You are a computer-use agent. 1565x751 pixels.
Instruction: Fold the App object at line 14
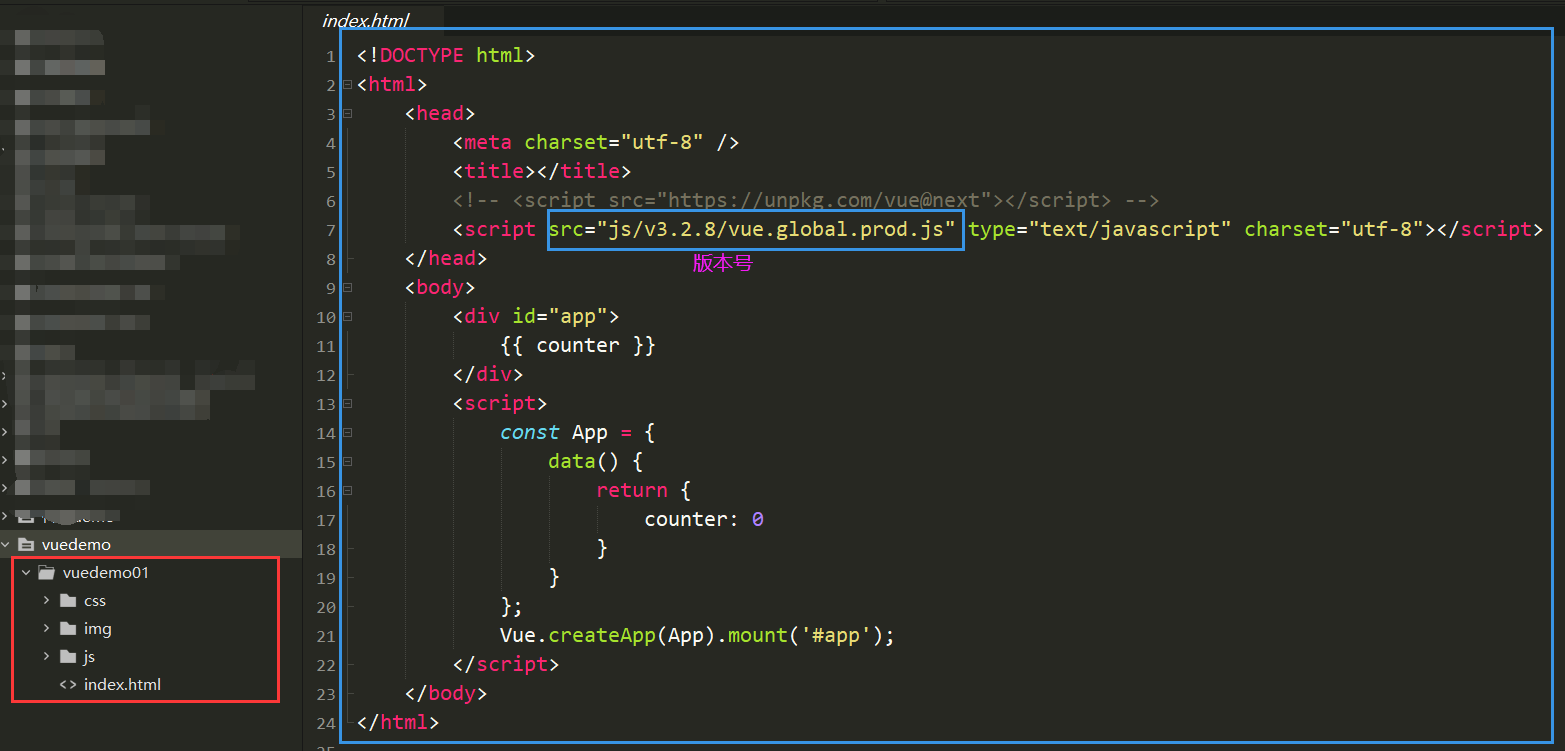347,433
